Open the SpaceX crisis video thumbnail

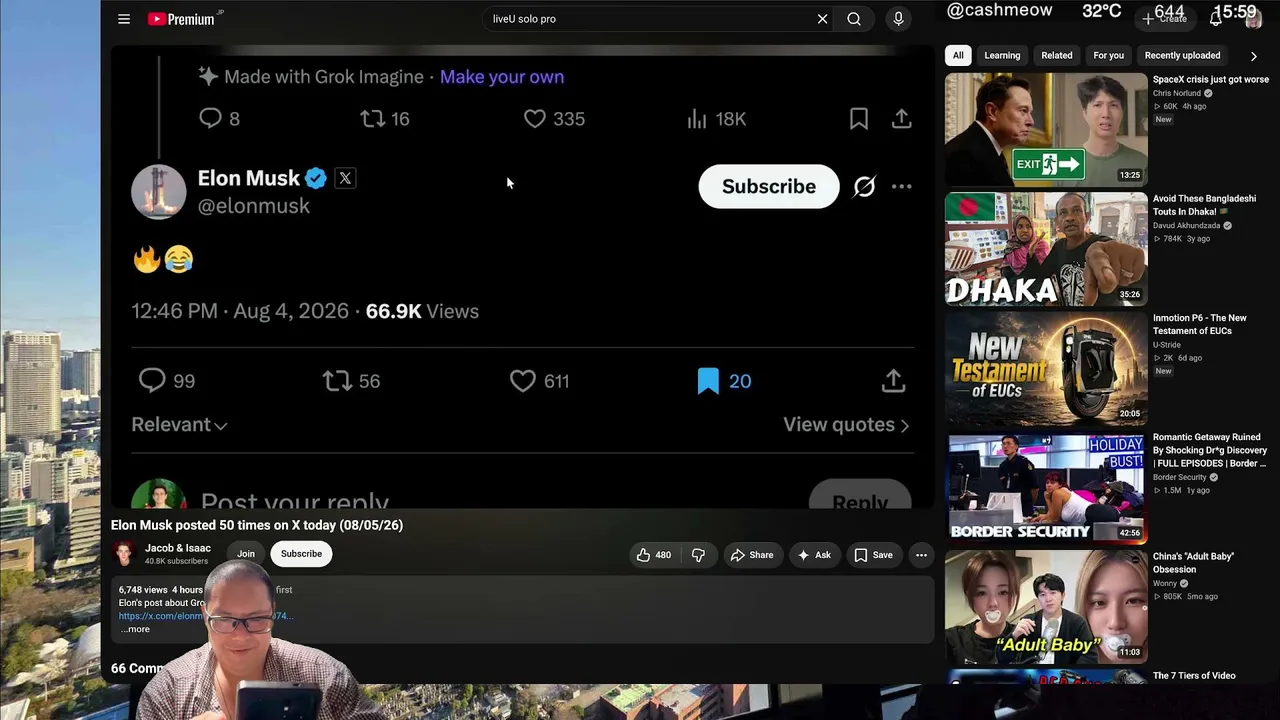[x=1046, y=129]
